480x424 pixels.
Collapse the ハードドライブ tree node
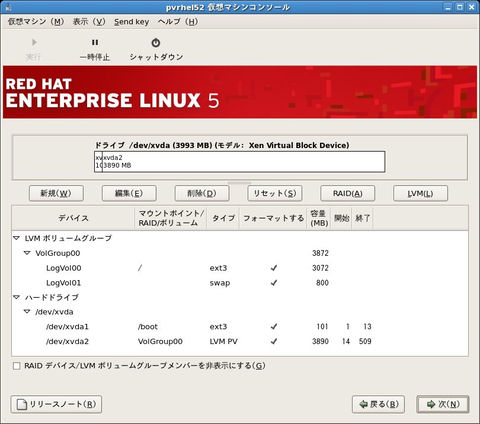click(x=16, y=297)
